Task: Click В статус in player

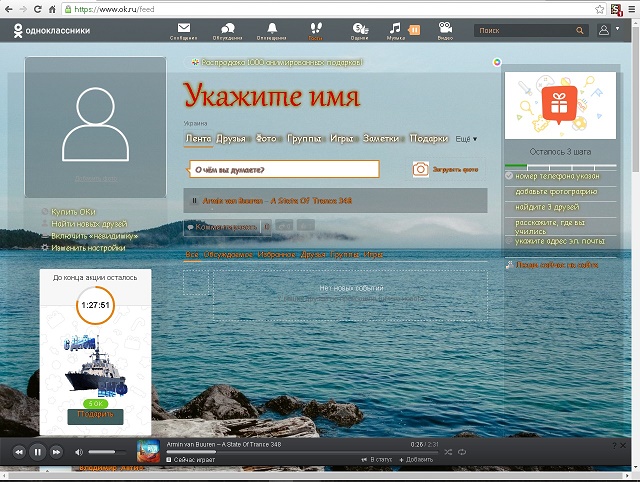Action: click(376, 460)
